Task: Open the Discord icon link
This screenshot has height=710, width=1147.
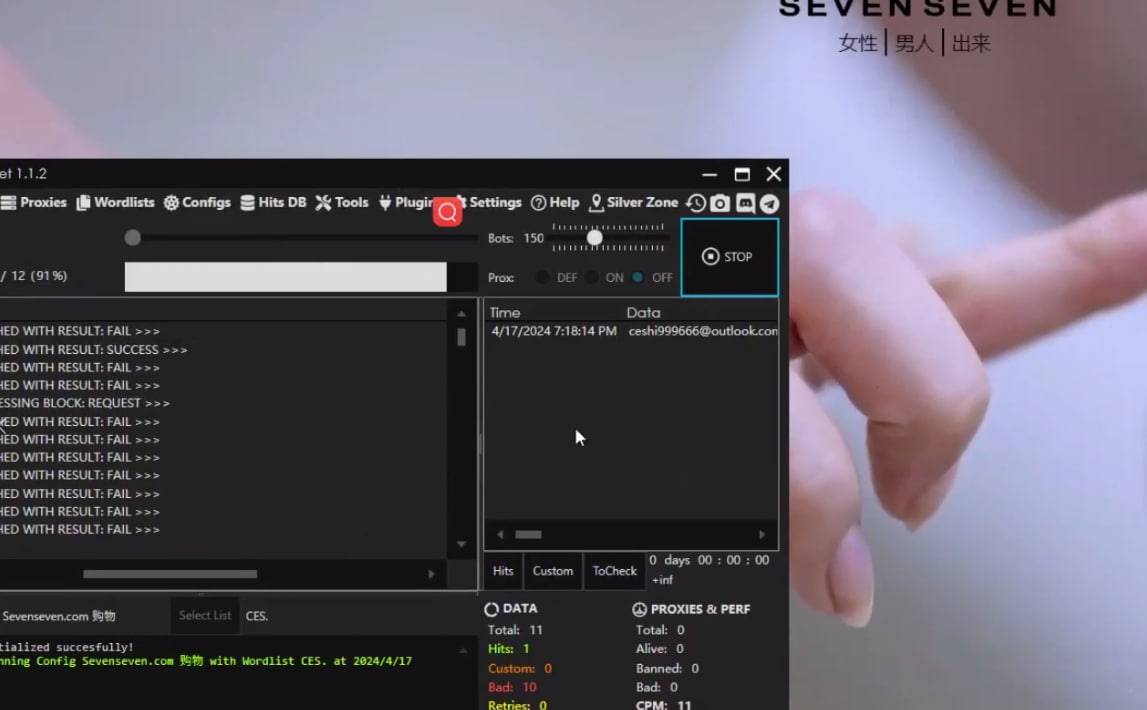Action: point(745,203)
